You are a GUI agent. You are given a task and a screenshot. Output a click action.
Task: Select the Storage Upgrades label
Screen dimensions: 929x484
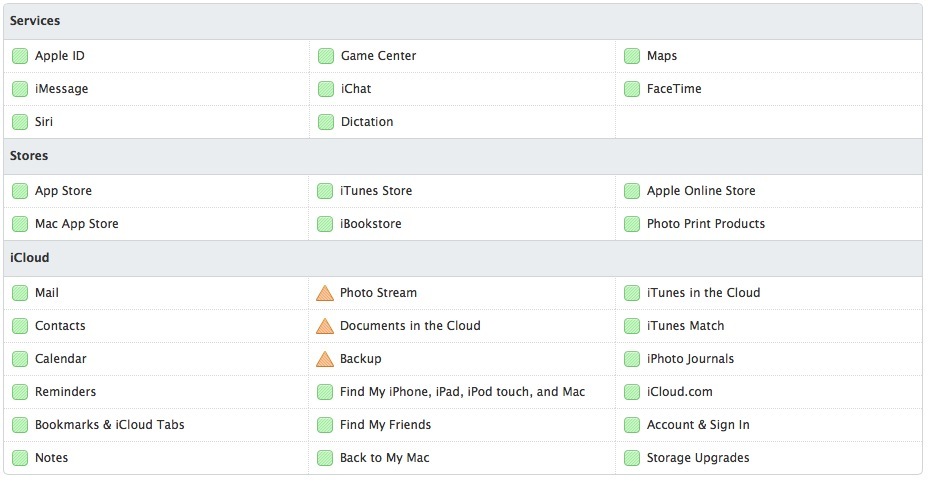click(698, 458)
